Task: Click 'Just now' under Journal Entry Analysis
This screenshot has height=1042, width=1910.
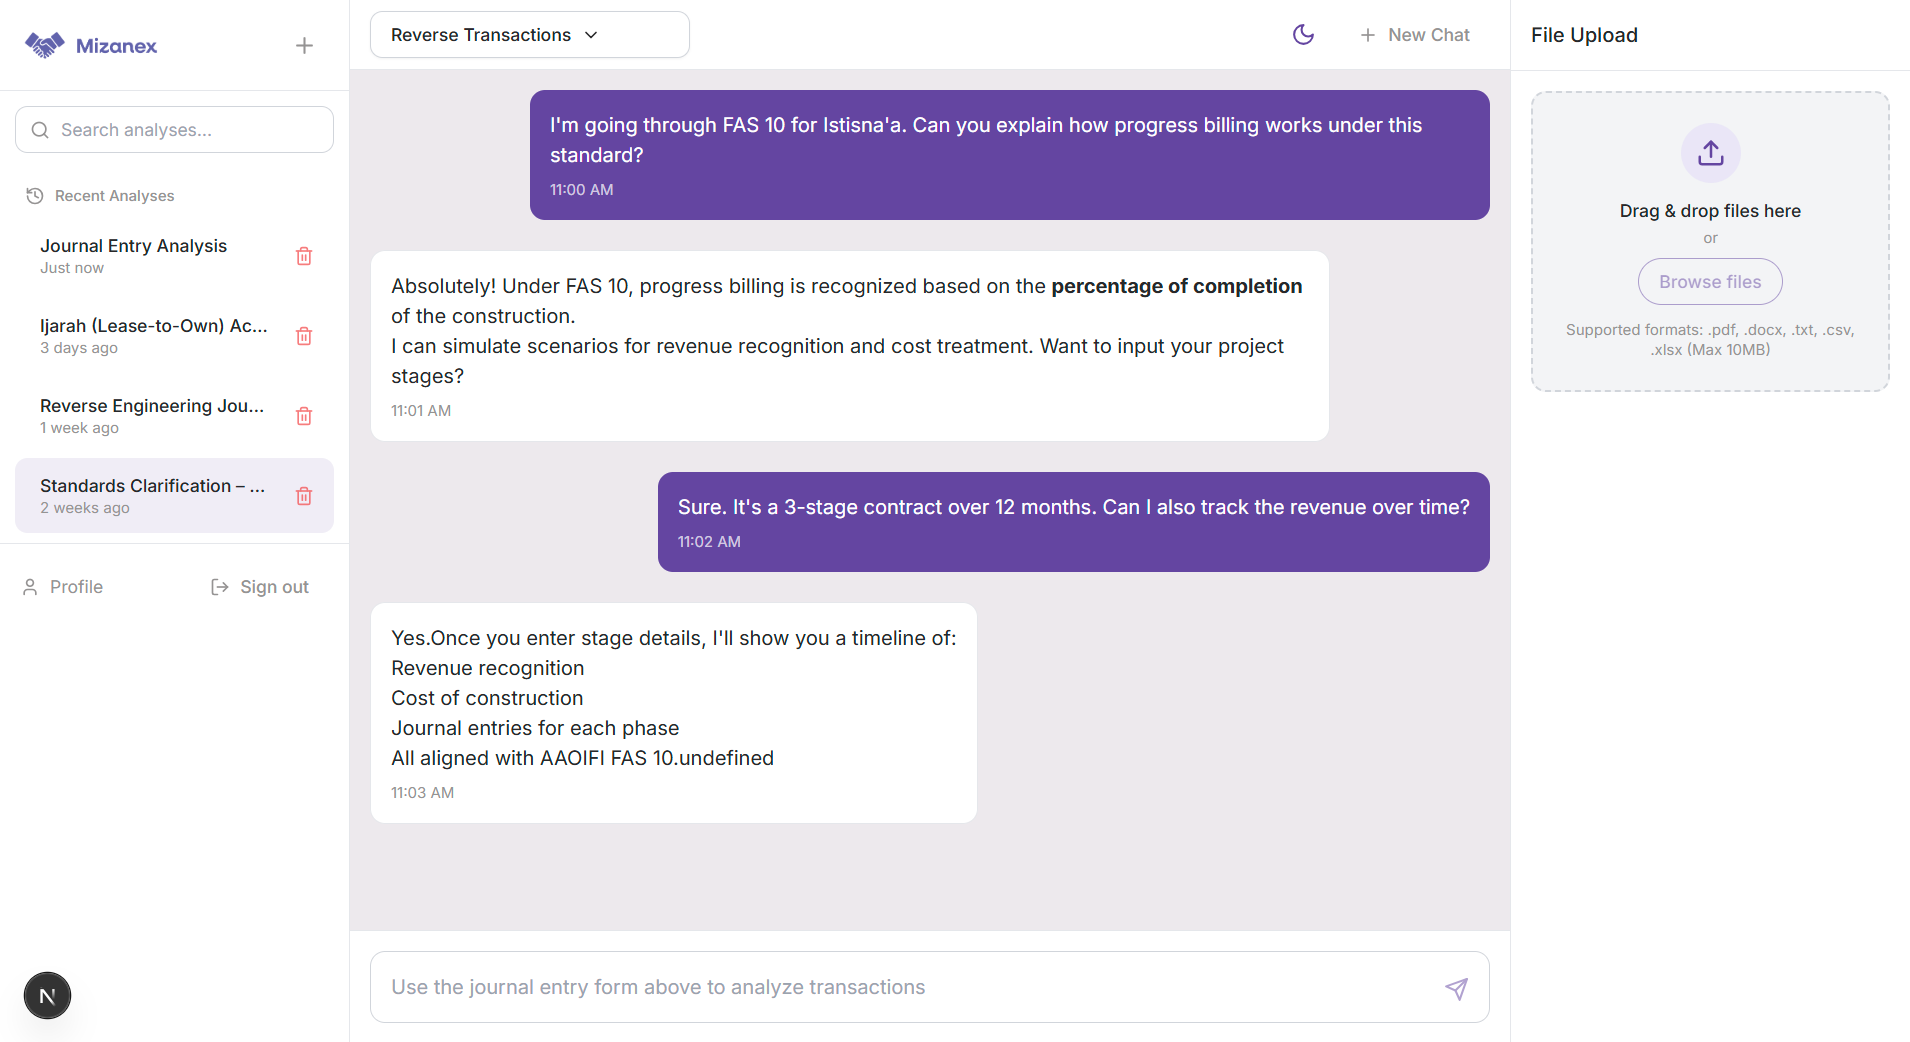Action: (x=72, y=268)
